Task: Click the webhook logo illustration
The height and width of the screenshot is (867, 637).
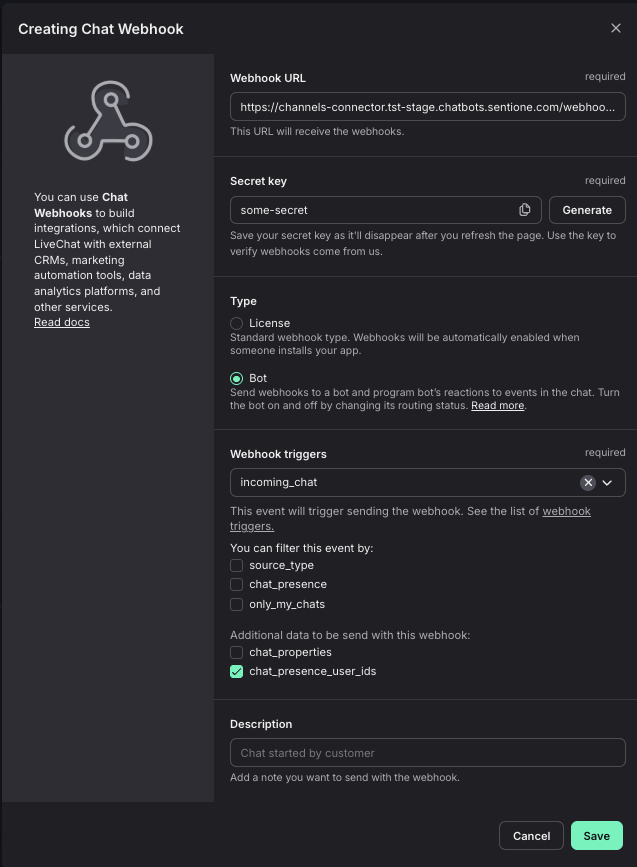Action: 107,122
